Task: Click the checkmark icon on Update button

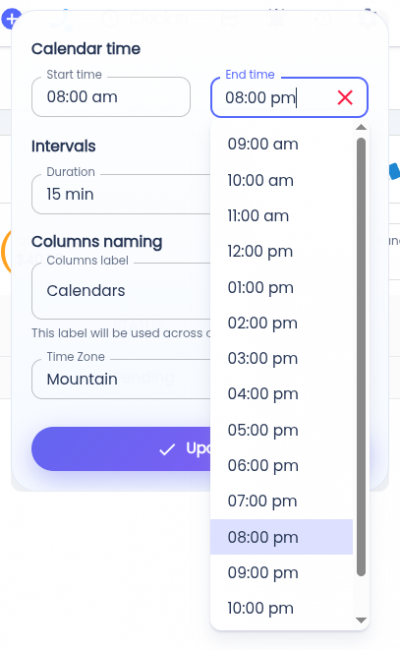Action: 167,449
